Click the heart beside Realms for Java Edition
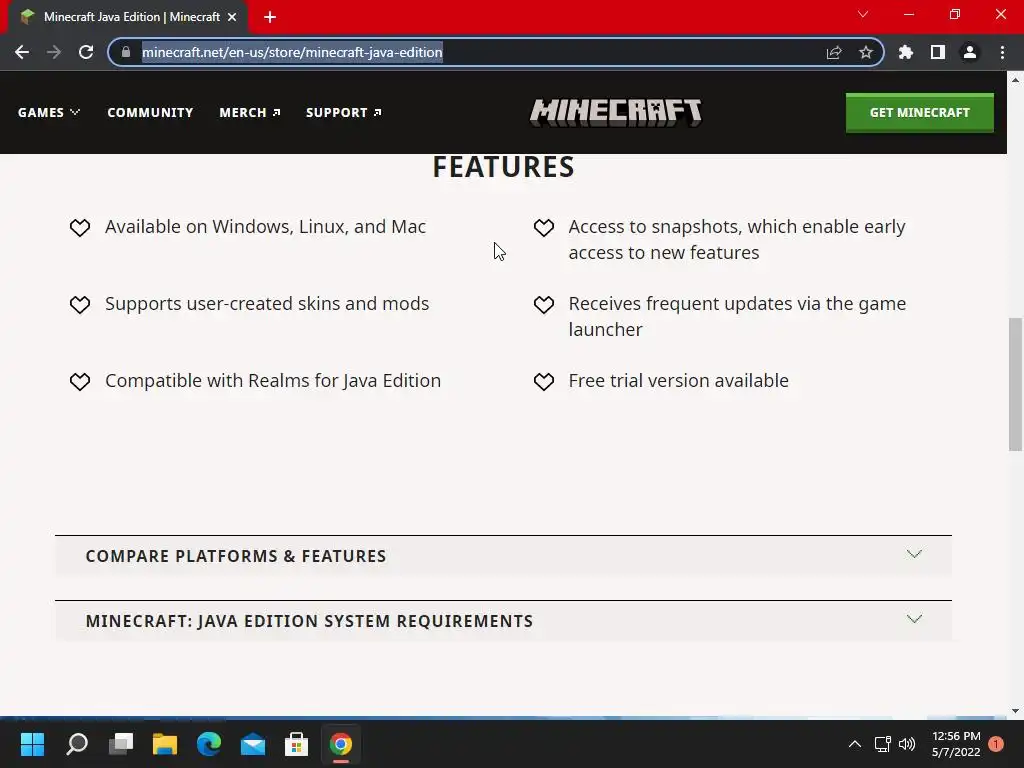1024x768 pixels. [80, 381]
